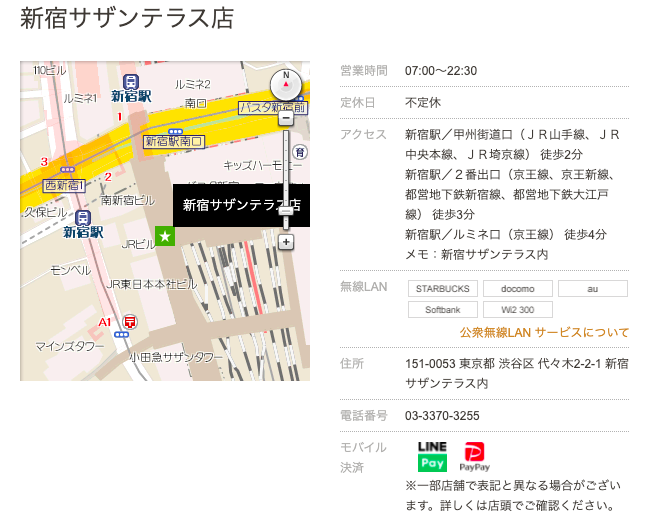This screenshot has height=519, width=647.
Task: Click the lower Shinjuku Station train icon
Action: [83, 217]
